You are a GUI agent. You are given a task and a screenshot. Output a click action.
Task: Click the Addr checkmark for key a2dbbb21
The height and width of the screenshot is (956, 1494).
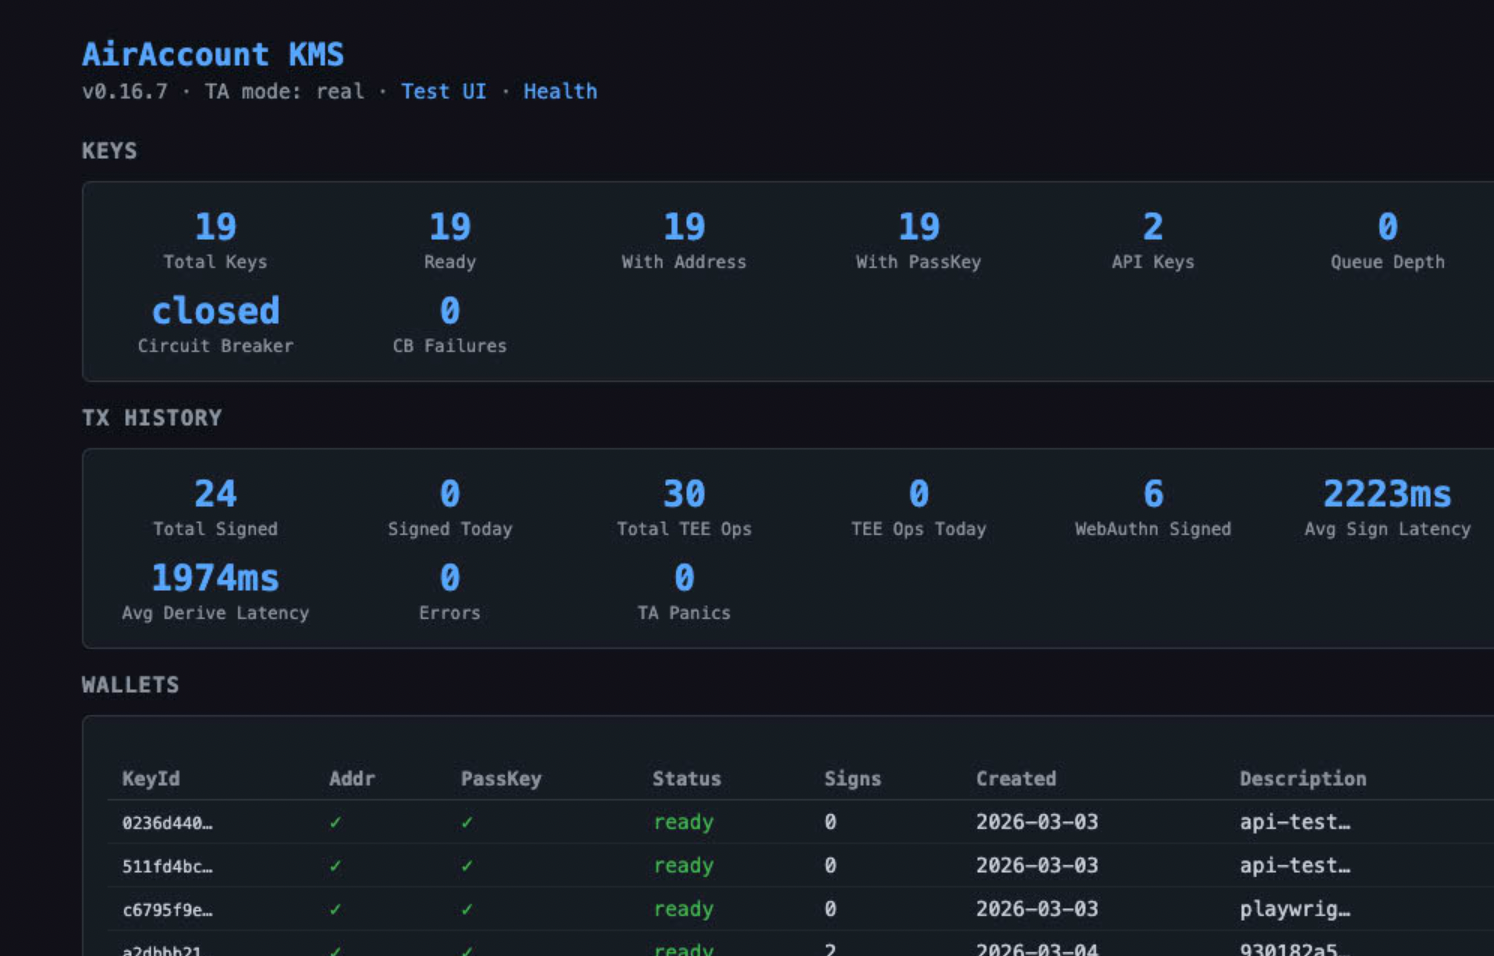335,948
